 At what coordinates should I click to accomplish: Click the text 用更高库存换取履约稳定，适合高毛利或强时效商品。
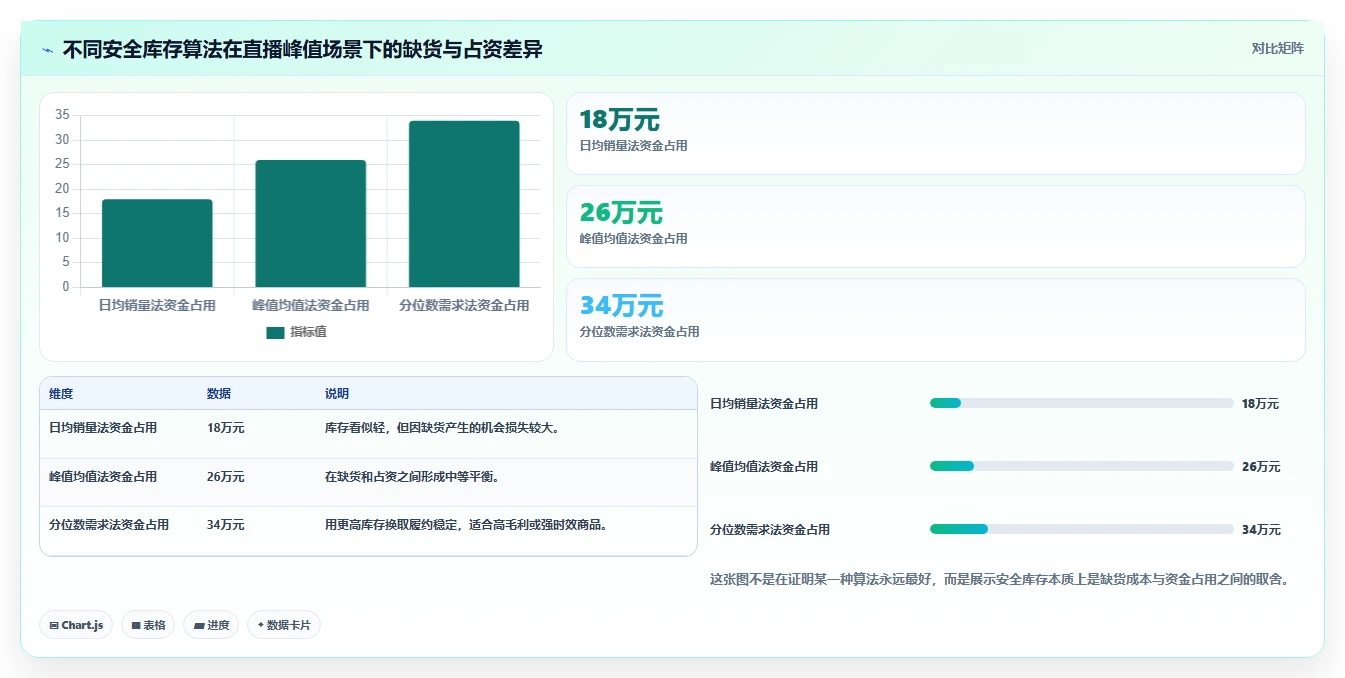(467, 525)
